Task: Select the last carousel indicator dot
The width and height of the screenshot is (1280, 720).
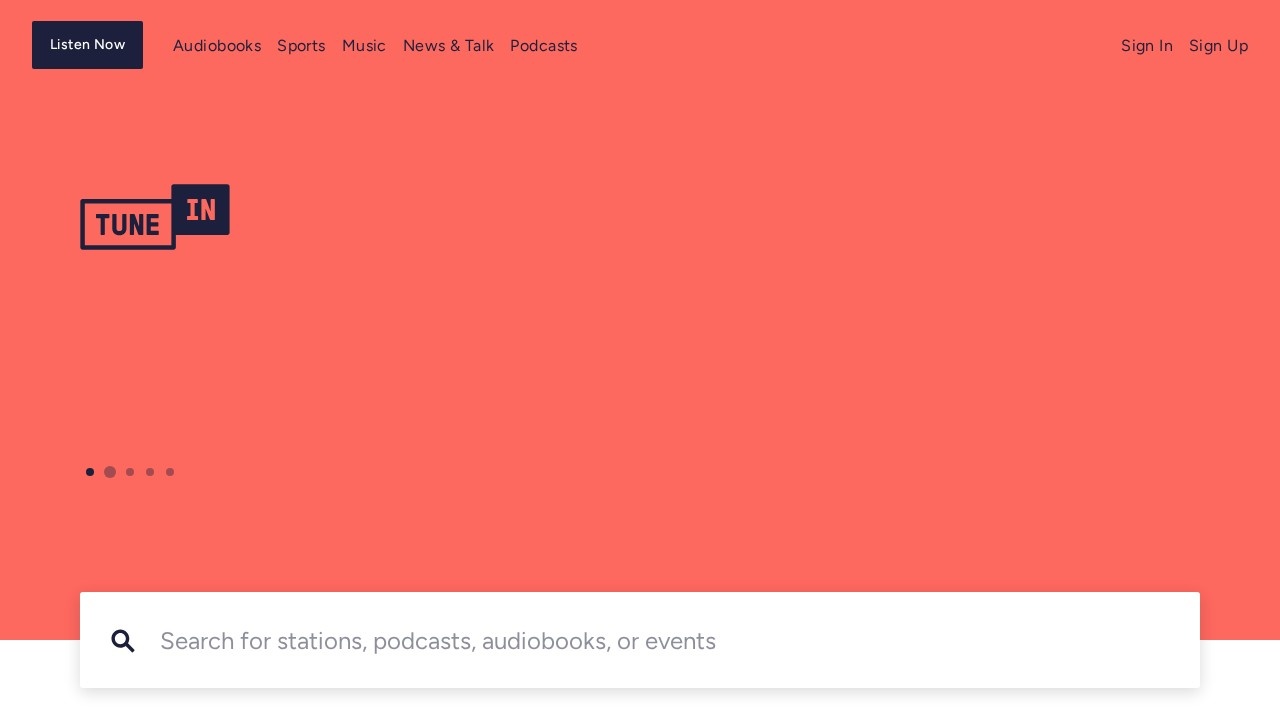Action: (170, 472)
